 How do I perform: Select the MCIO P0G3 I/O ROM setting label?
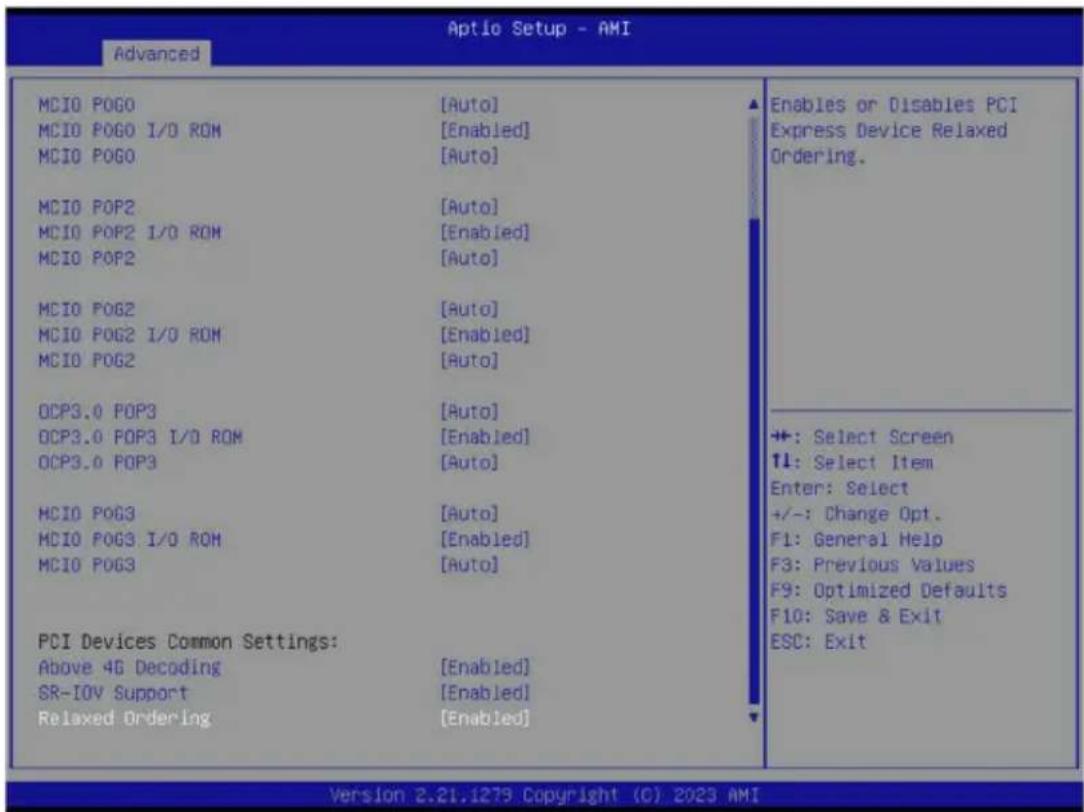point(129,540)
